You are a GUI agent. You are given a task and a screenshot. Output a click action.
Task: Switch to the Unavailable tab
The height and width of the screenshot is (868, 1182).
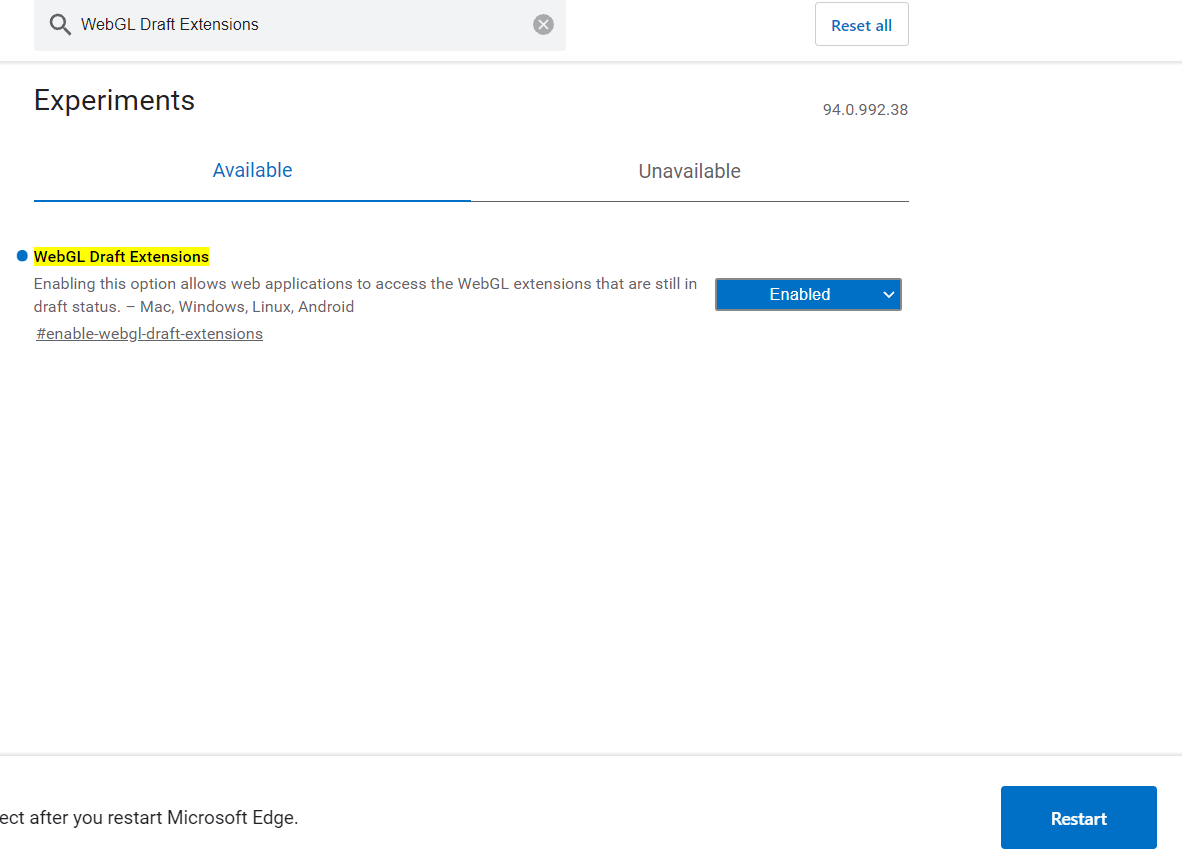point(689,171)
